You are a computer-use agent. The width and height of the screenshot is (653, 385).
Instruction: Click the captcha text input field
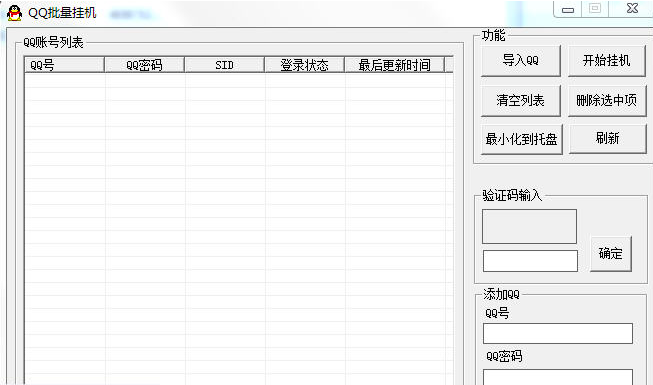click(x=530, y=261)
